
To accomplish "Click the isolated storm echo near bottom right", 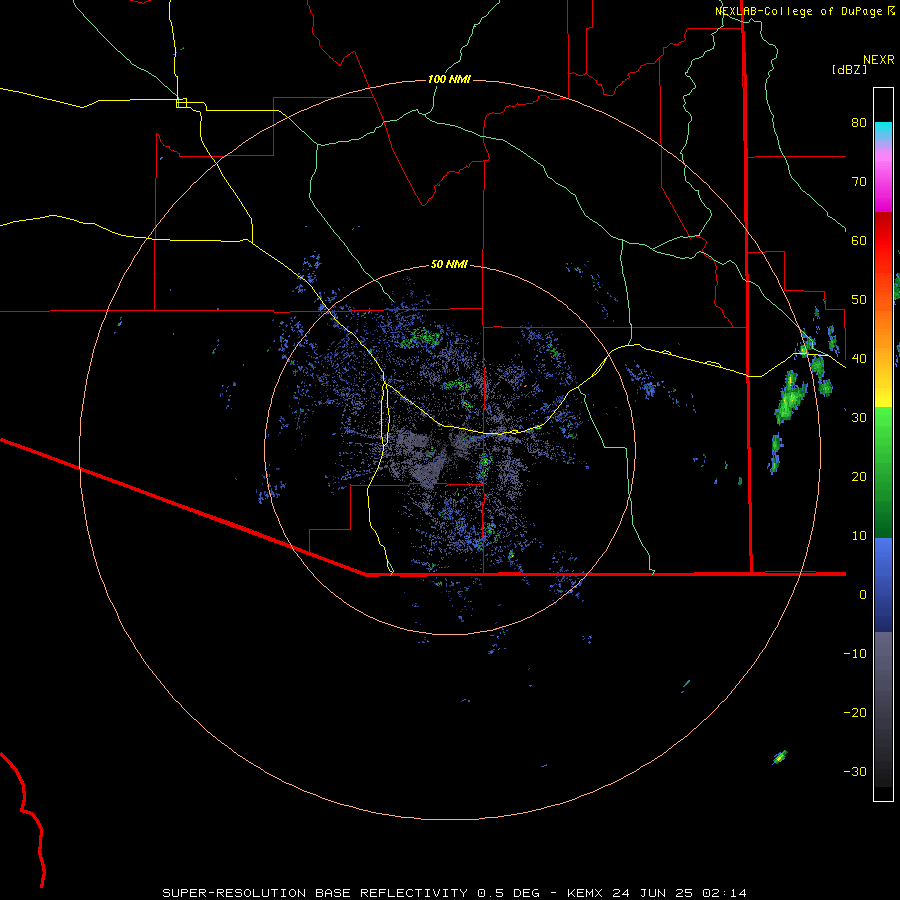I will coord(779,757).
